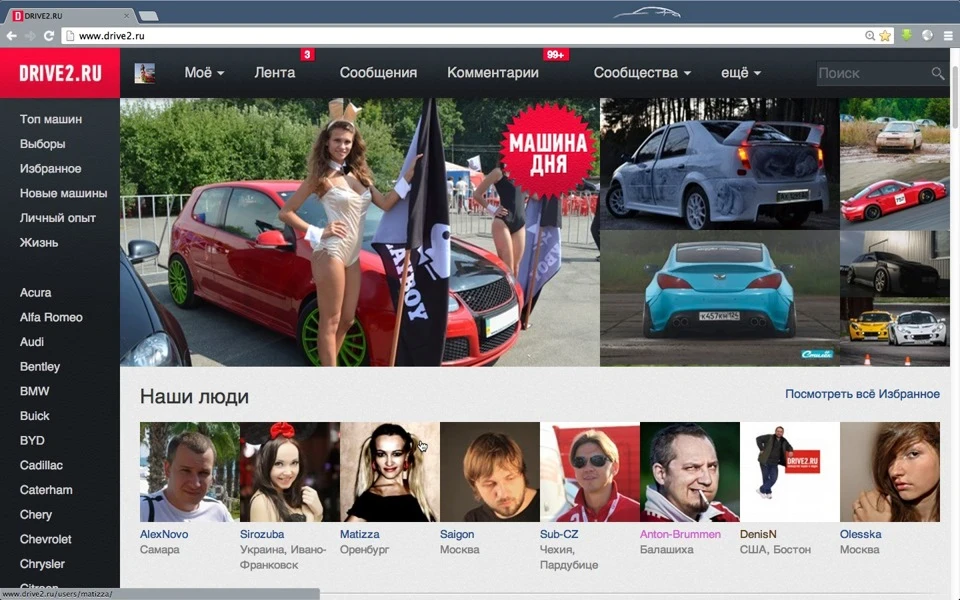The width and height of the screenshot is (960, 600).
Task: Select Bentley brand in sidebar
Action: point(40,367)
